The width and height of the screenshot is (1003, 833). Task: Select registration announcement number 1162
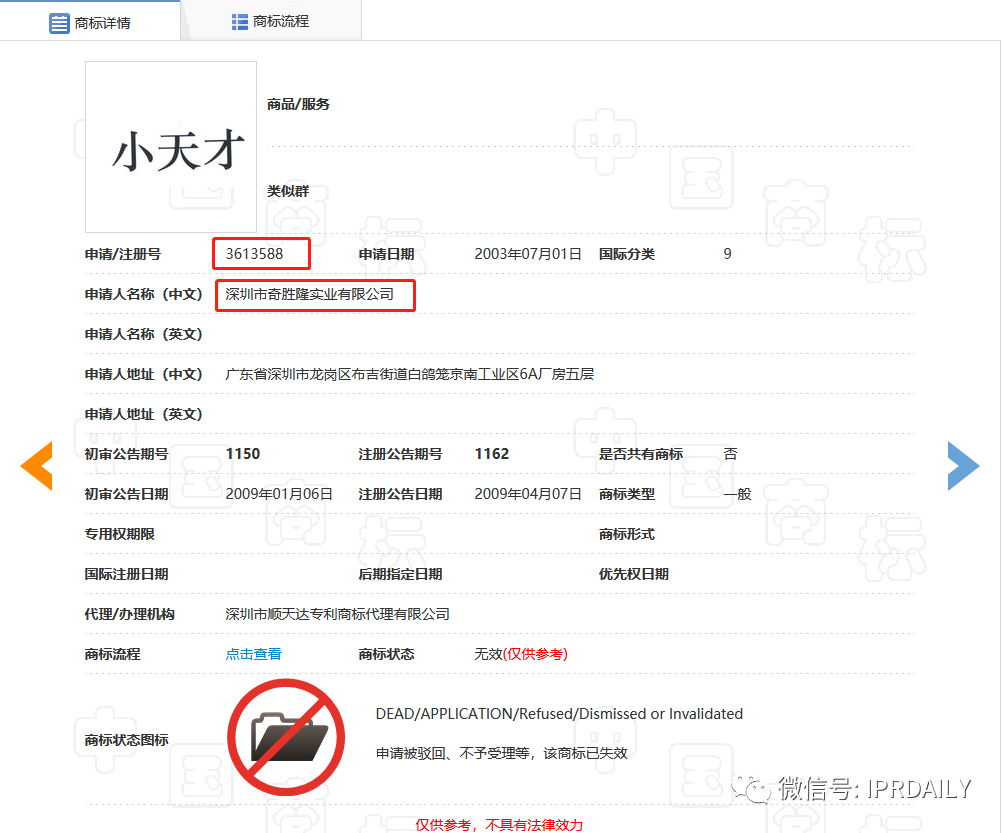(x=492, y=454)
